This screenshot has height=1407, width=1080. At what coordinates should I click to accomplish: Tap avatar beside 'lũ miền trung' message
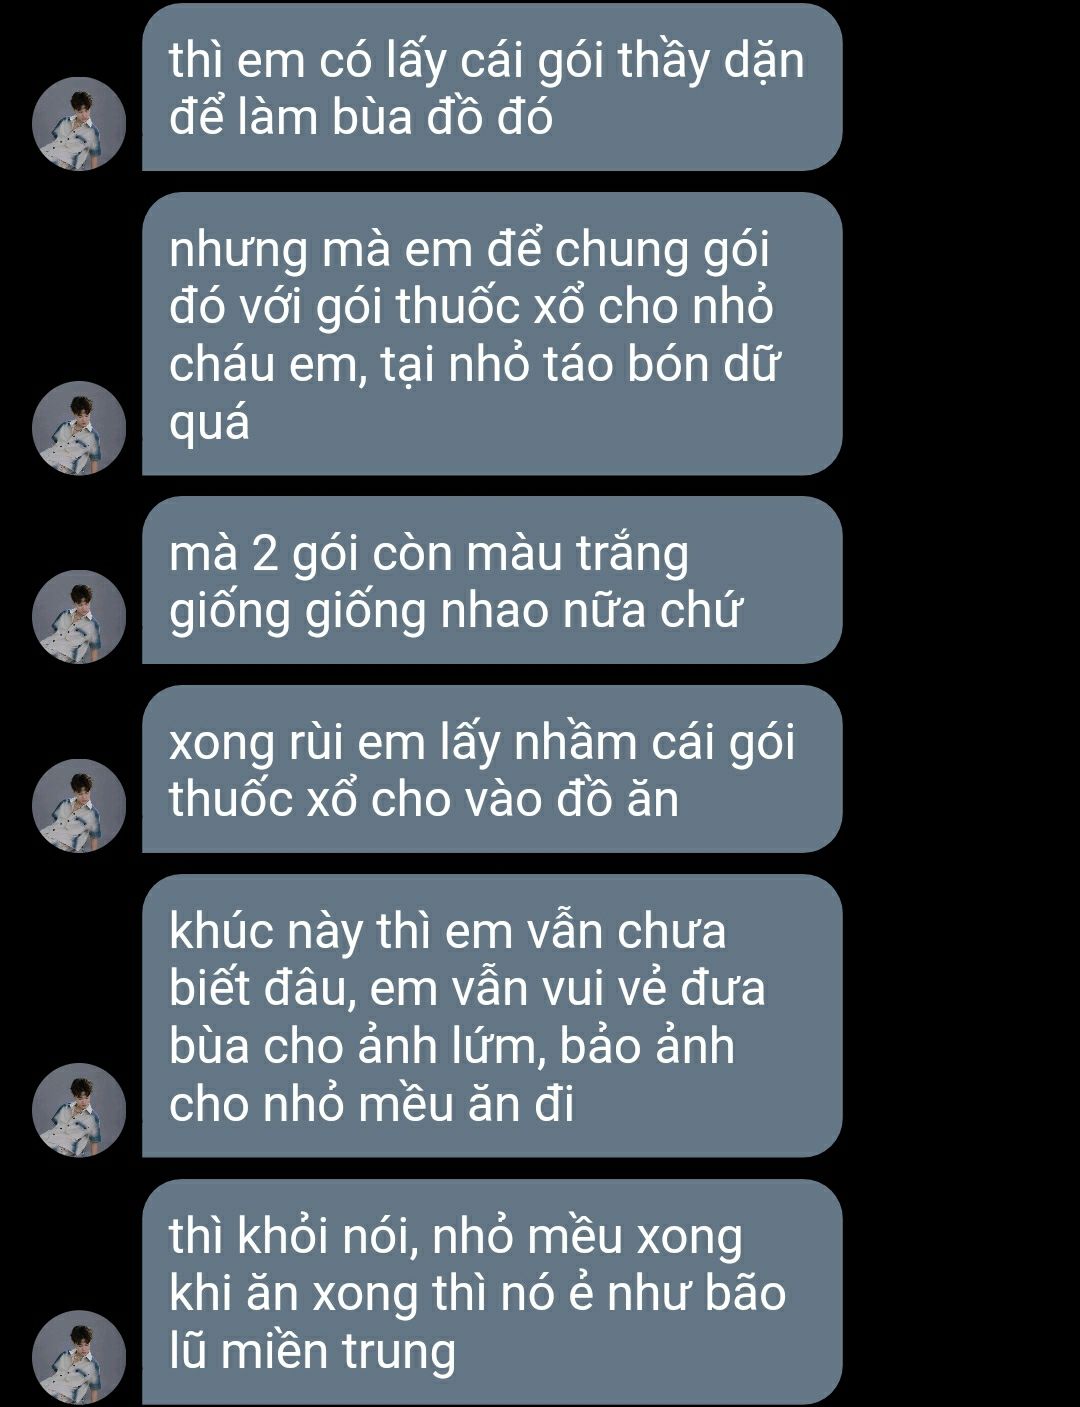[79, 1357]
